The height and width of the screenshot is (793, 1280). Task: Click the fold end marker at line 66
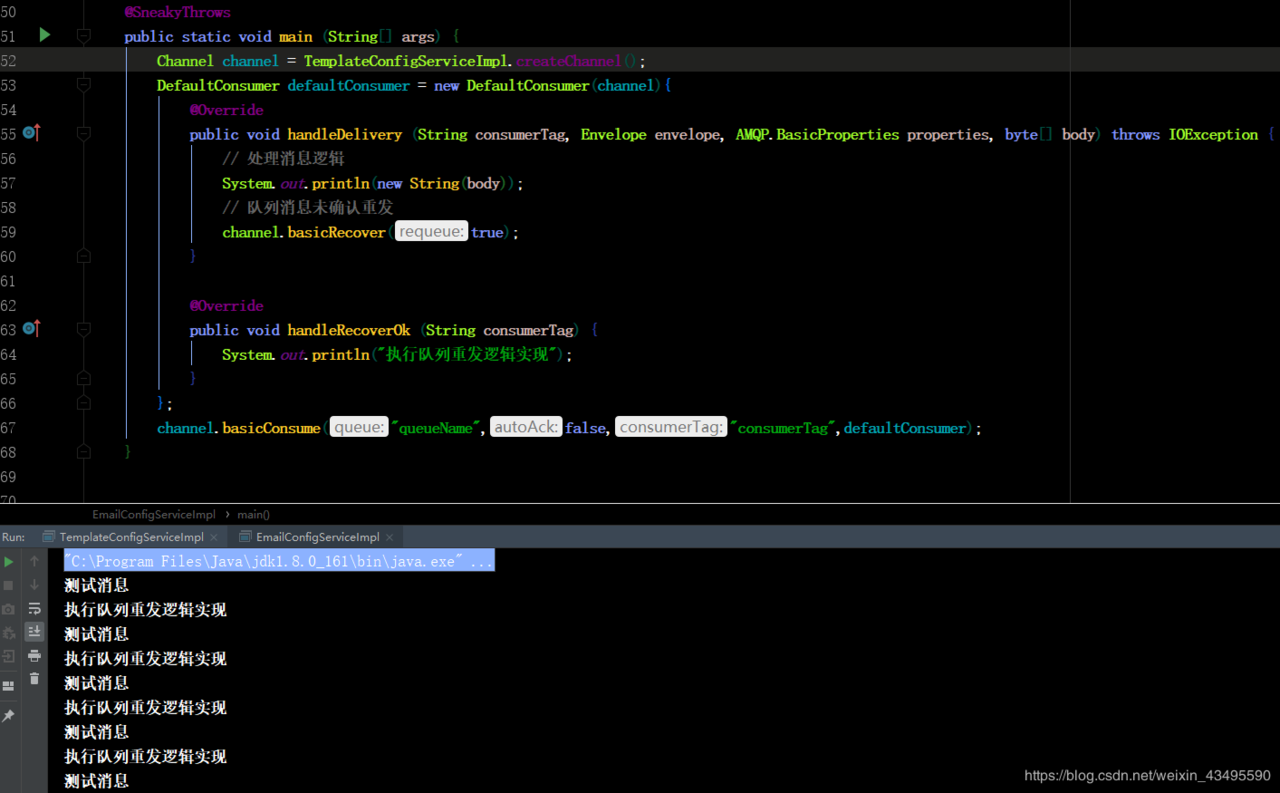click(x=84, y=403)
